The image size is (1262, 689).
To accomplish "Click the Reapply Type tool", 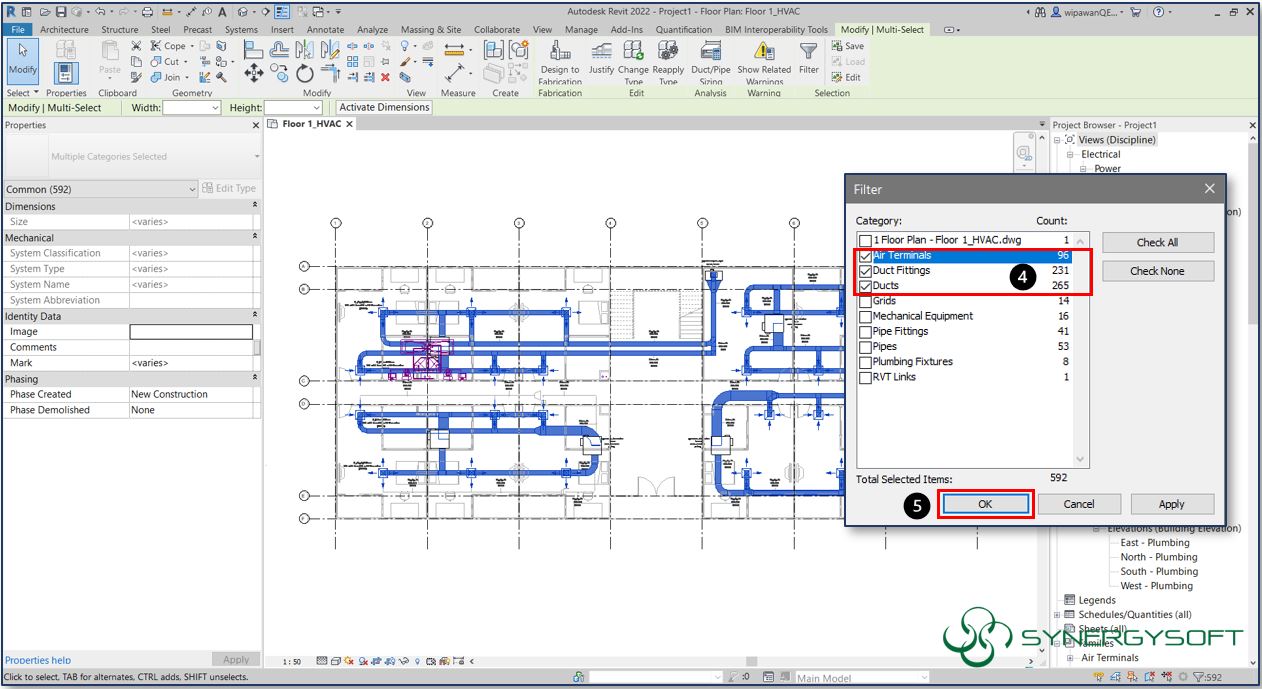I will click(668, 62).
